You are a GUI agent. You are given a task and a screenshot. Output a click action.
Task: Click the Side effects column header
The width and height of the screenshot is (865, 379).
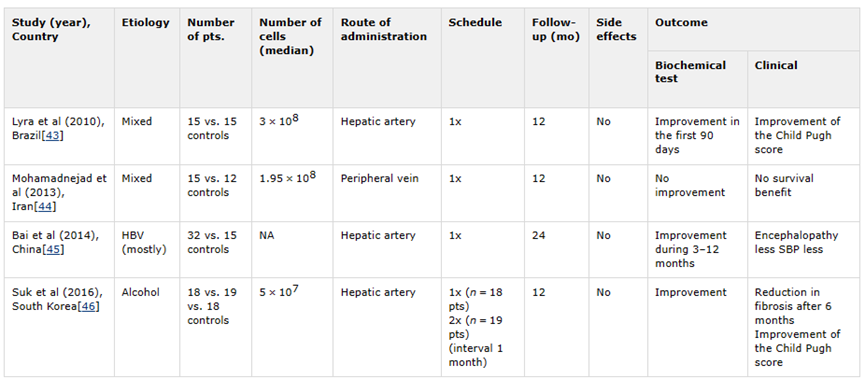(x=616, y=30)
